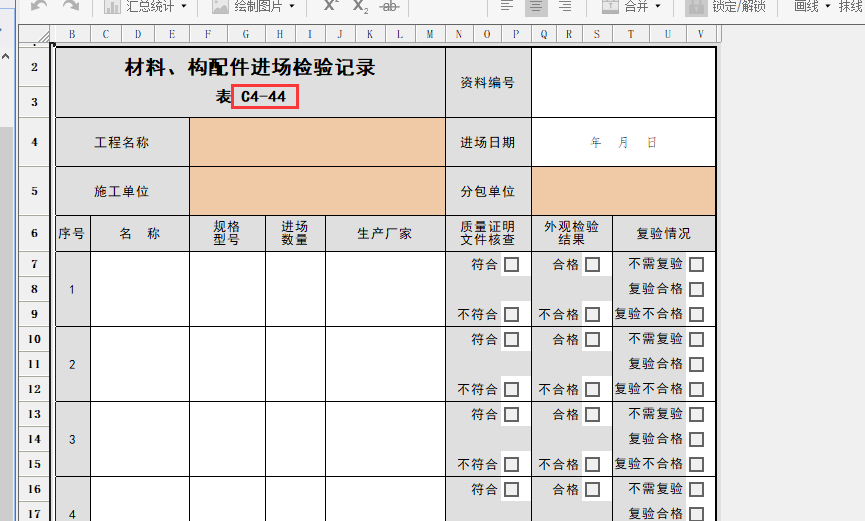
Task: Expand the 合并 merge dropdown arrow
Action: [658, 6]
